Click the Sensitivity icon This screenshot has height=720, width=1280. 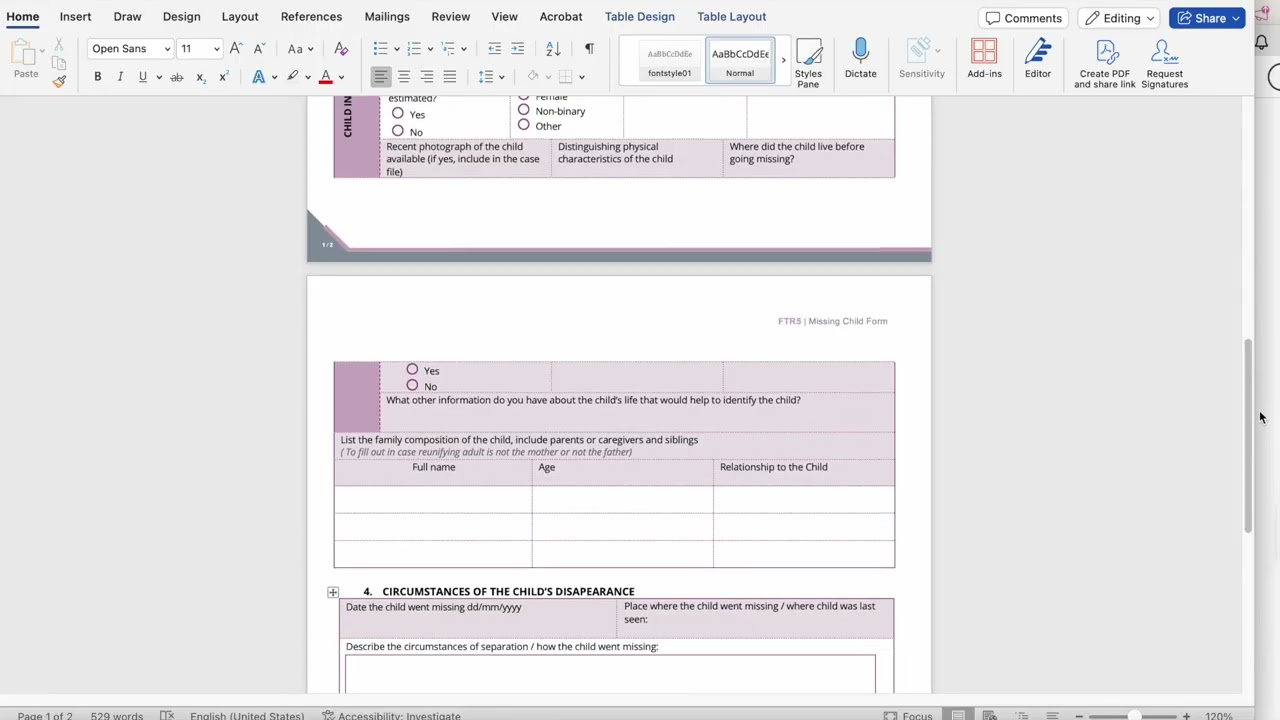pos(921,60)
